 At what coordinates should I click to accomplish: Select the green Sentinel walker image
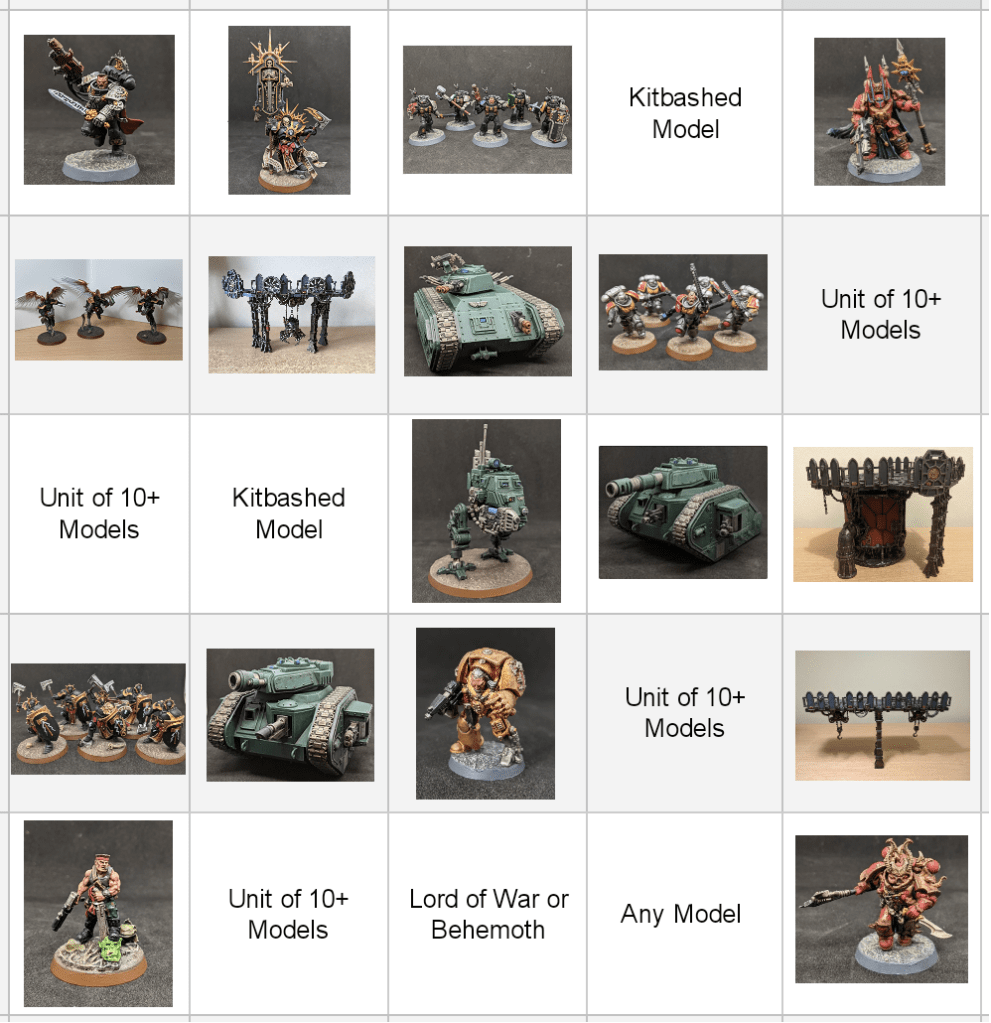tap(486, 511)
